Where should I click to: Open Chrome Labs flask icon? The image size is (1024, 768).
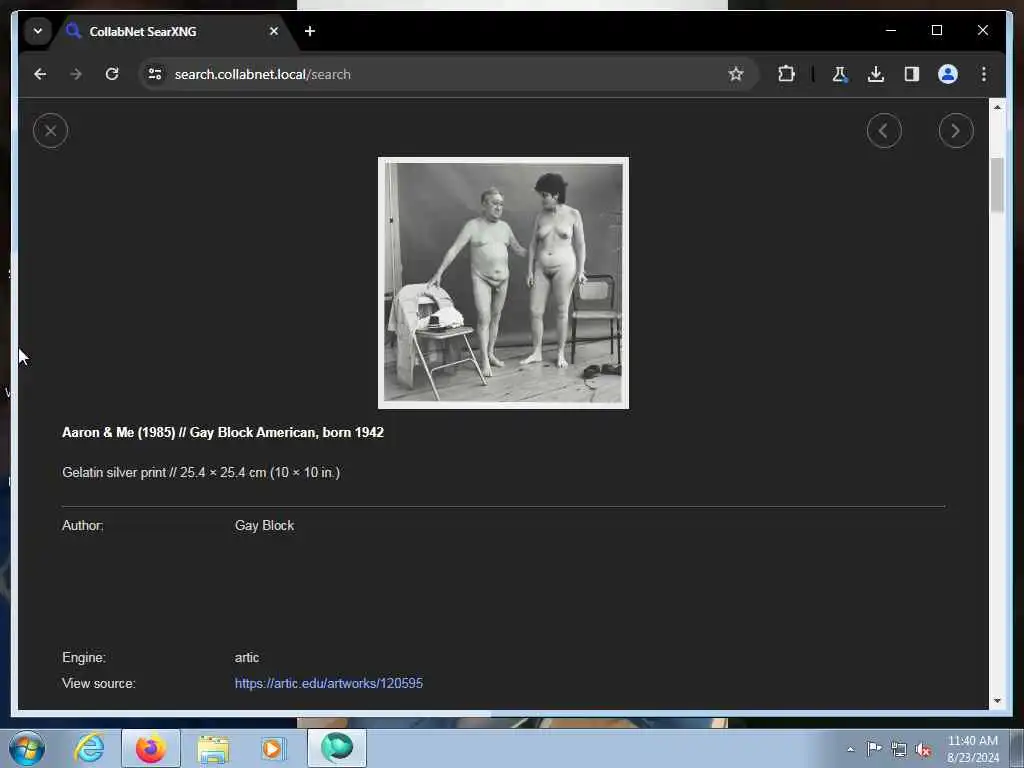coord(839,74)
